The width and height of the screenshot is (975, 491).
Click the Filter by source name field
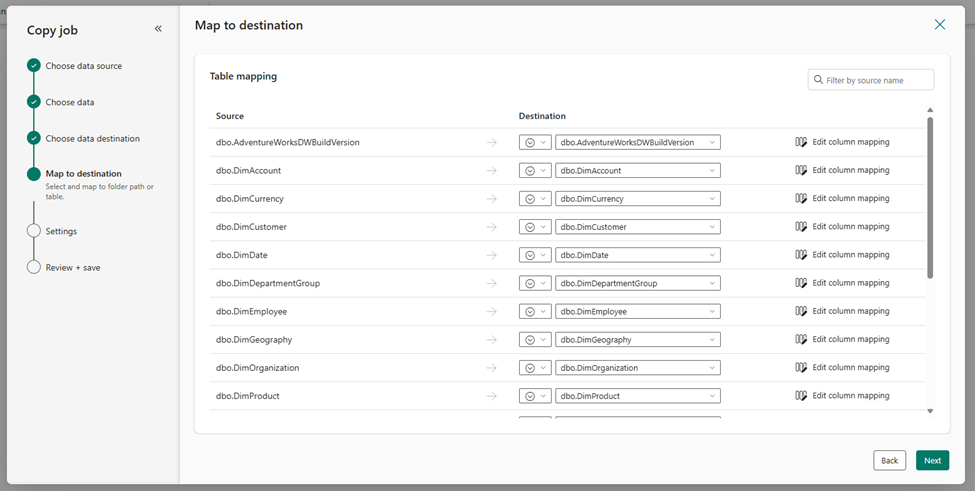click(871, 80)
